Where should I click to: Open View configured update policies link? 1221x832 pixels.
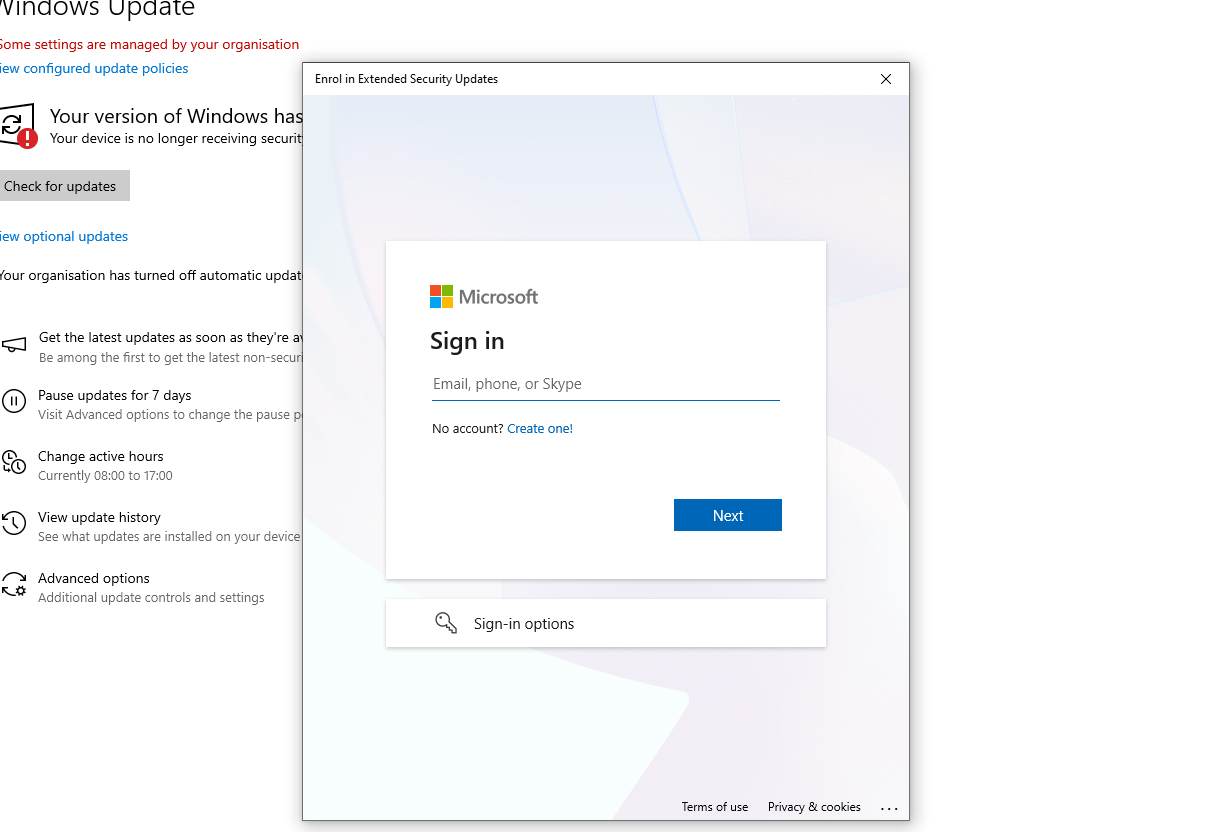94,69
